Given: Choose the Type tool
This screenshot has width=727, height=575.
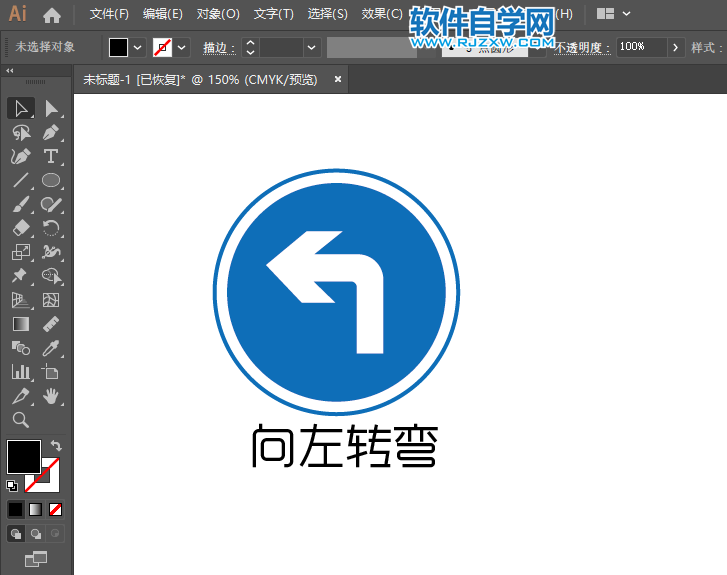Looking at the screenshot, I should (51, 156).
